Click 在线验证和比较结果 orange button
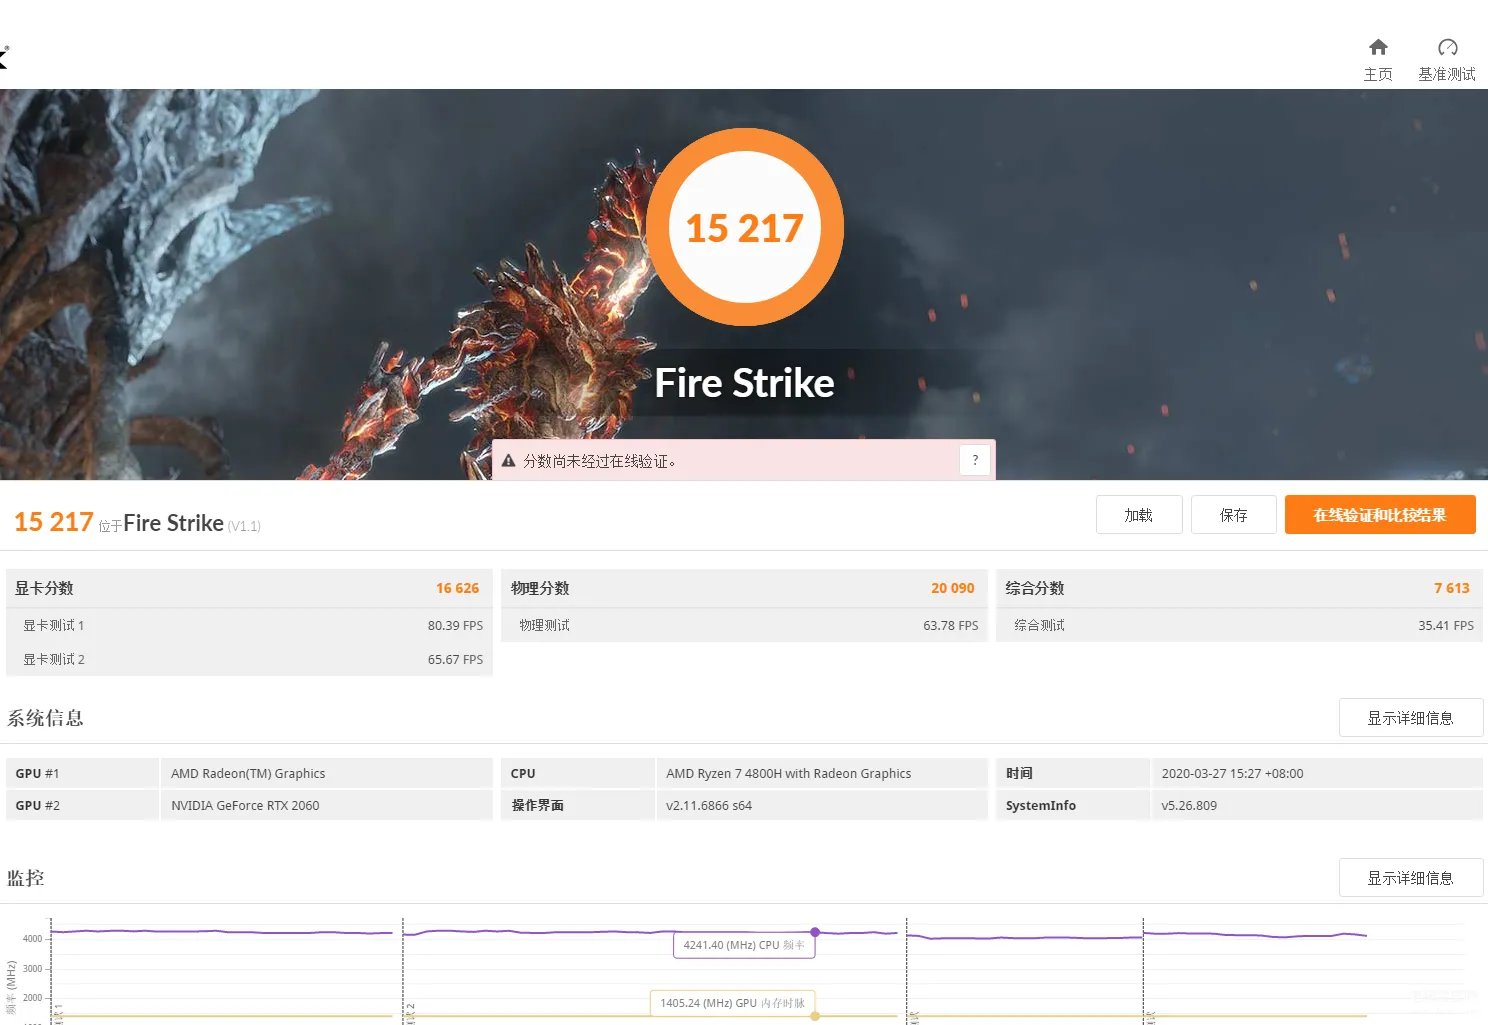This screenshot has width=1488, height=1025. pyautogui.click(x=1380, y=515)
